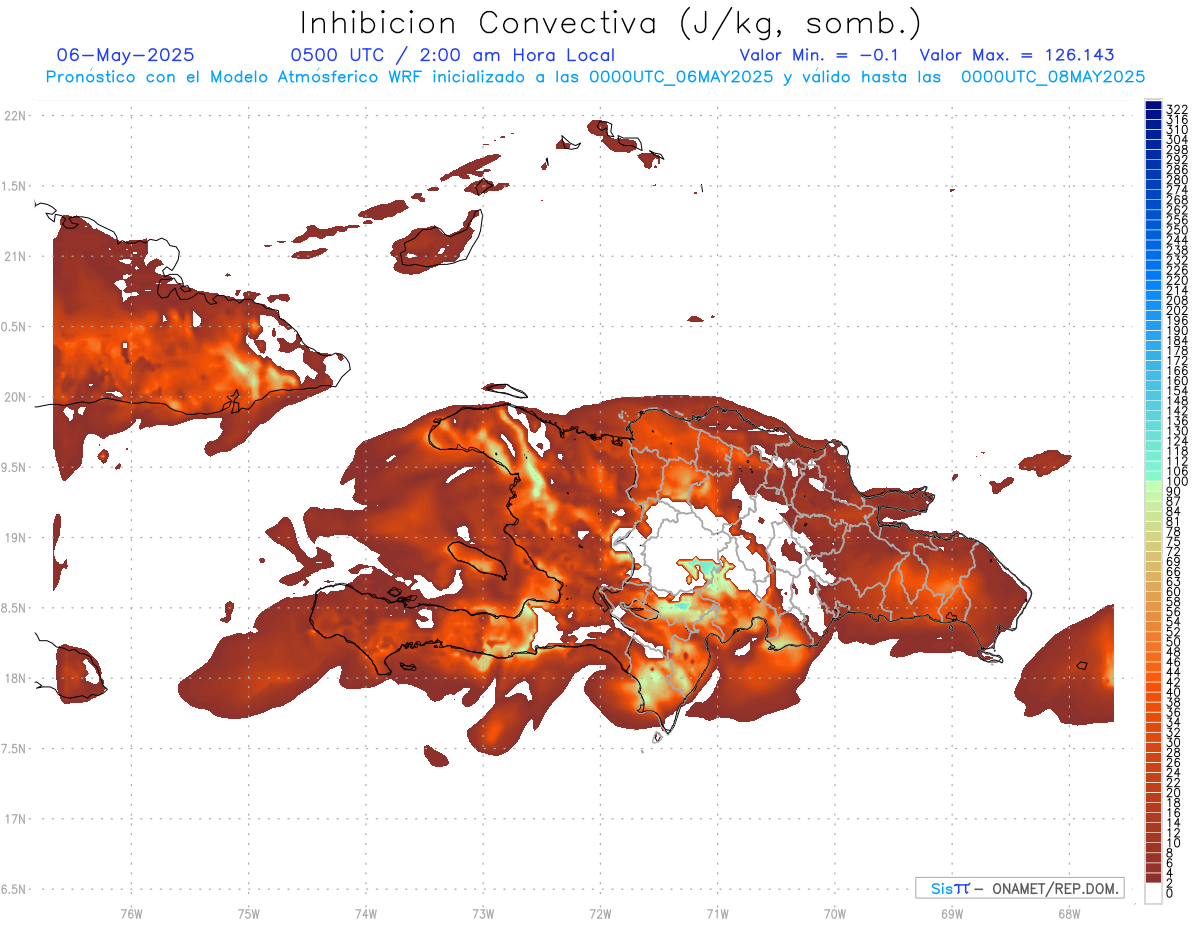Click the 18N latitude label
1200x927 pixels.
point(15,678)
